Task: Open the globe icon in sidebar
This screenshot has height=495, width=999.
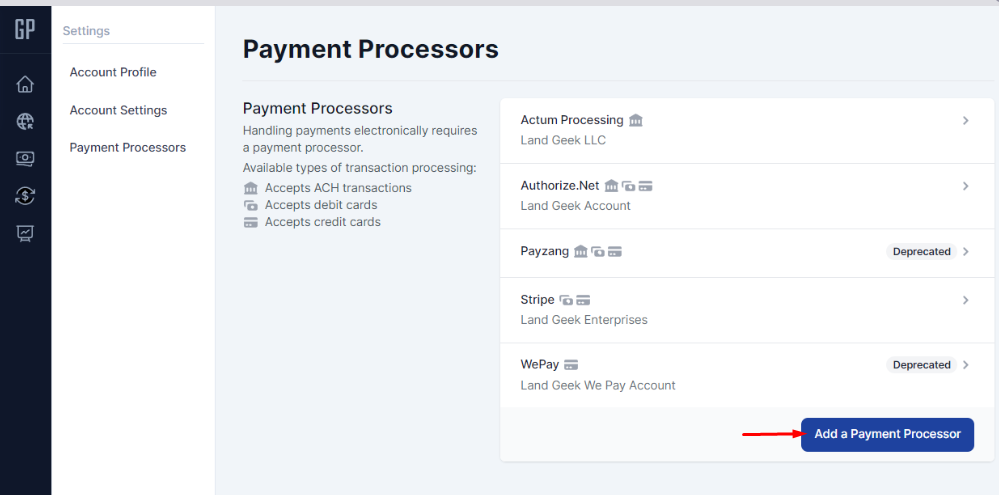Action: click(25, 121)
